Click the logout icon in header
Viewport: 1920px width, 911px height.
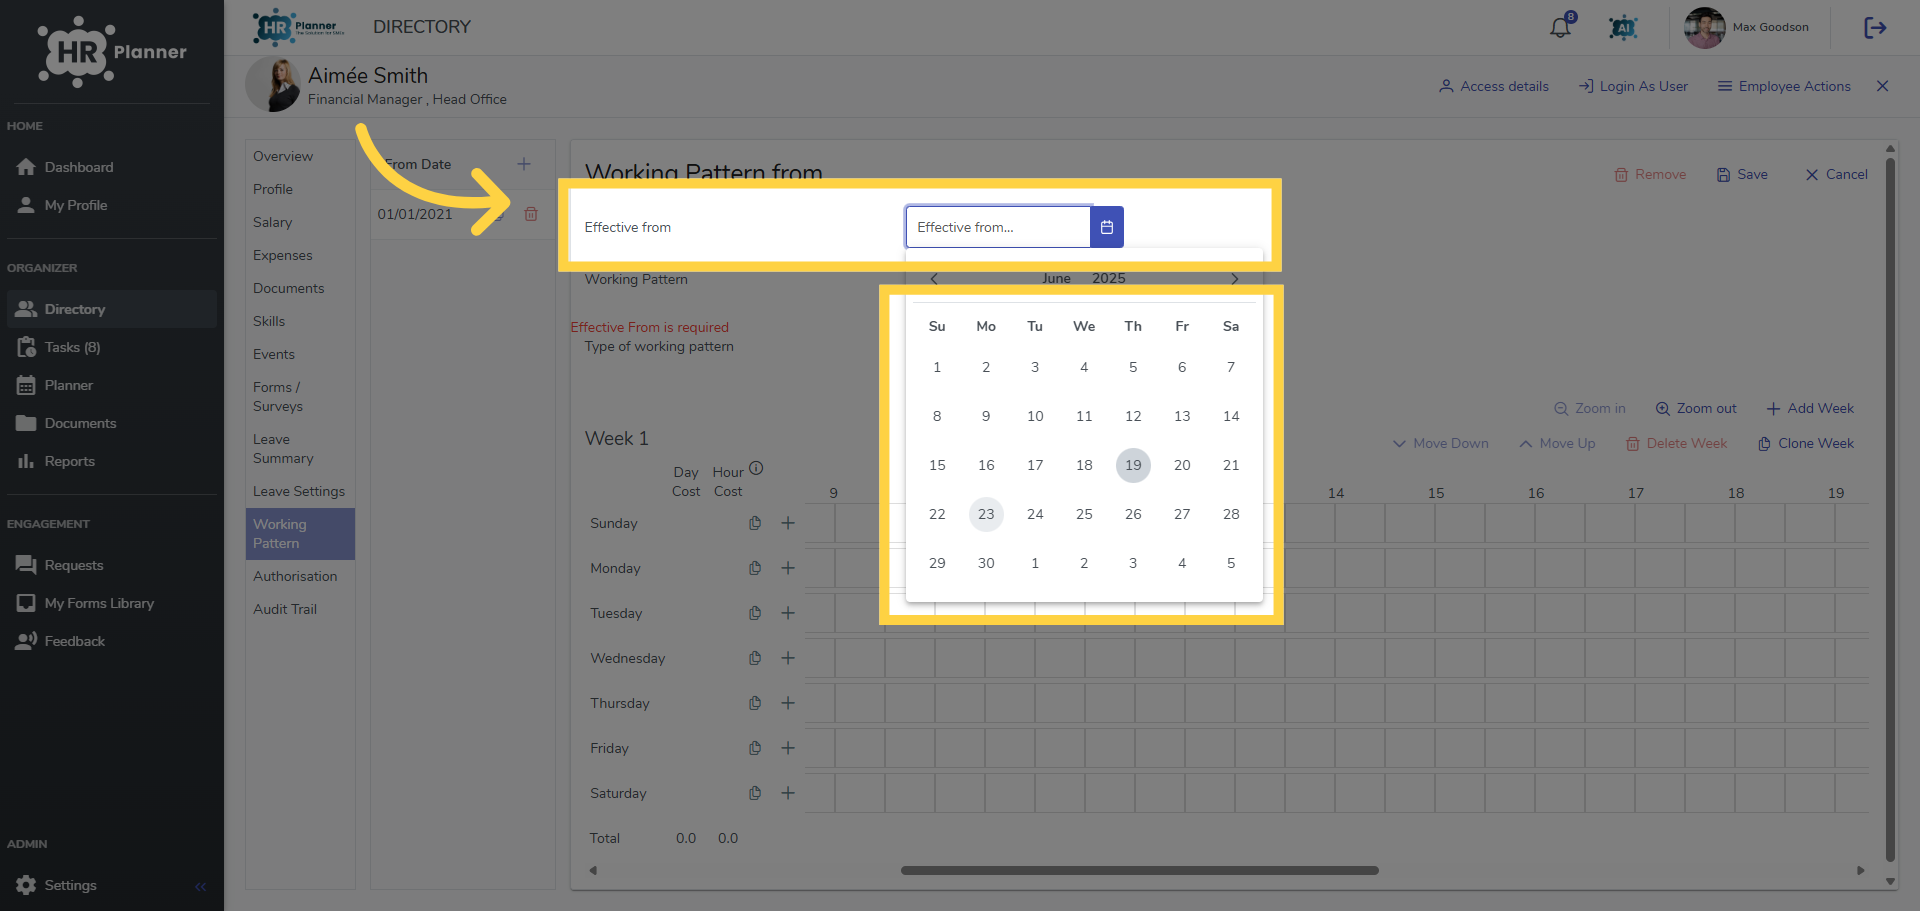tap(1875, 28)
